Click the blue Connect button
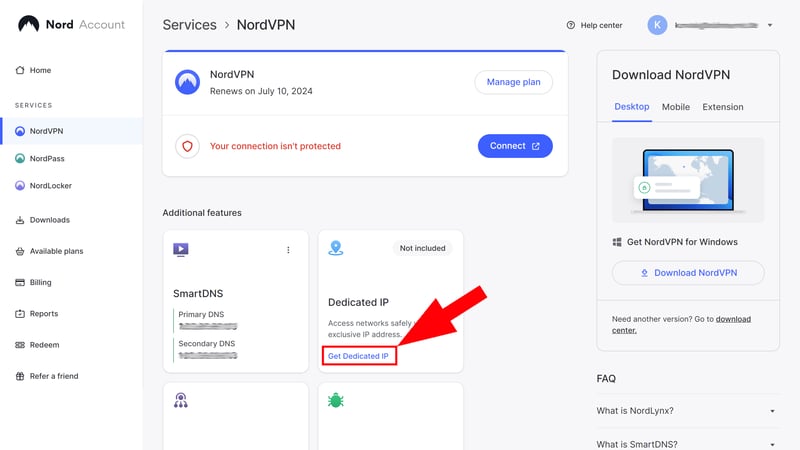 coord(515,146)
